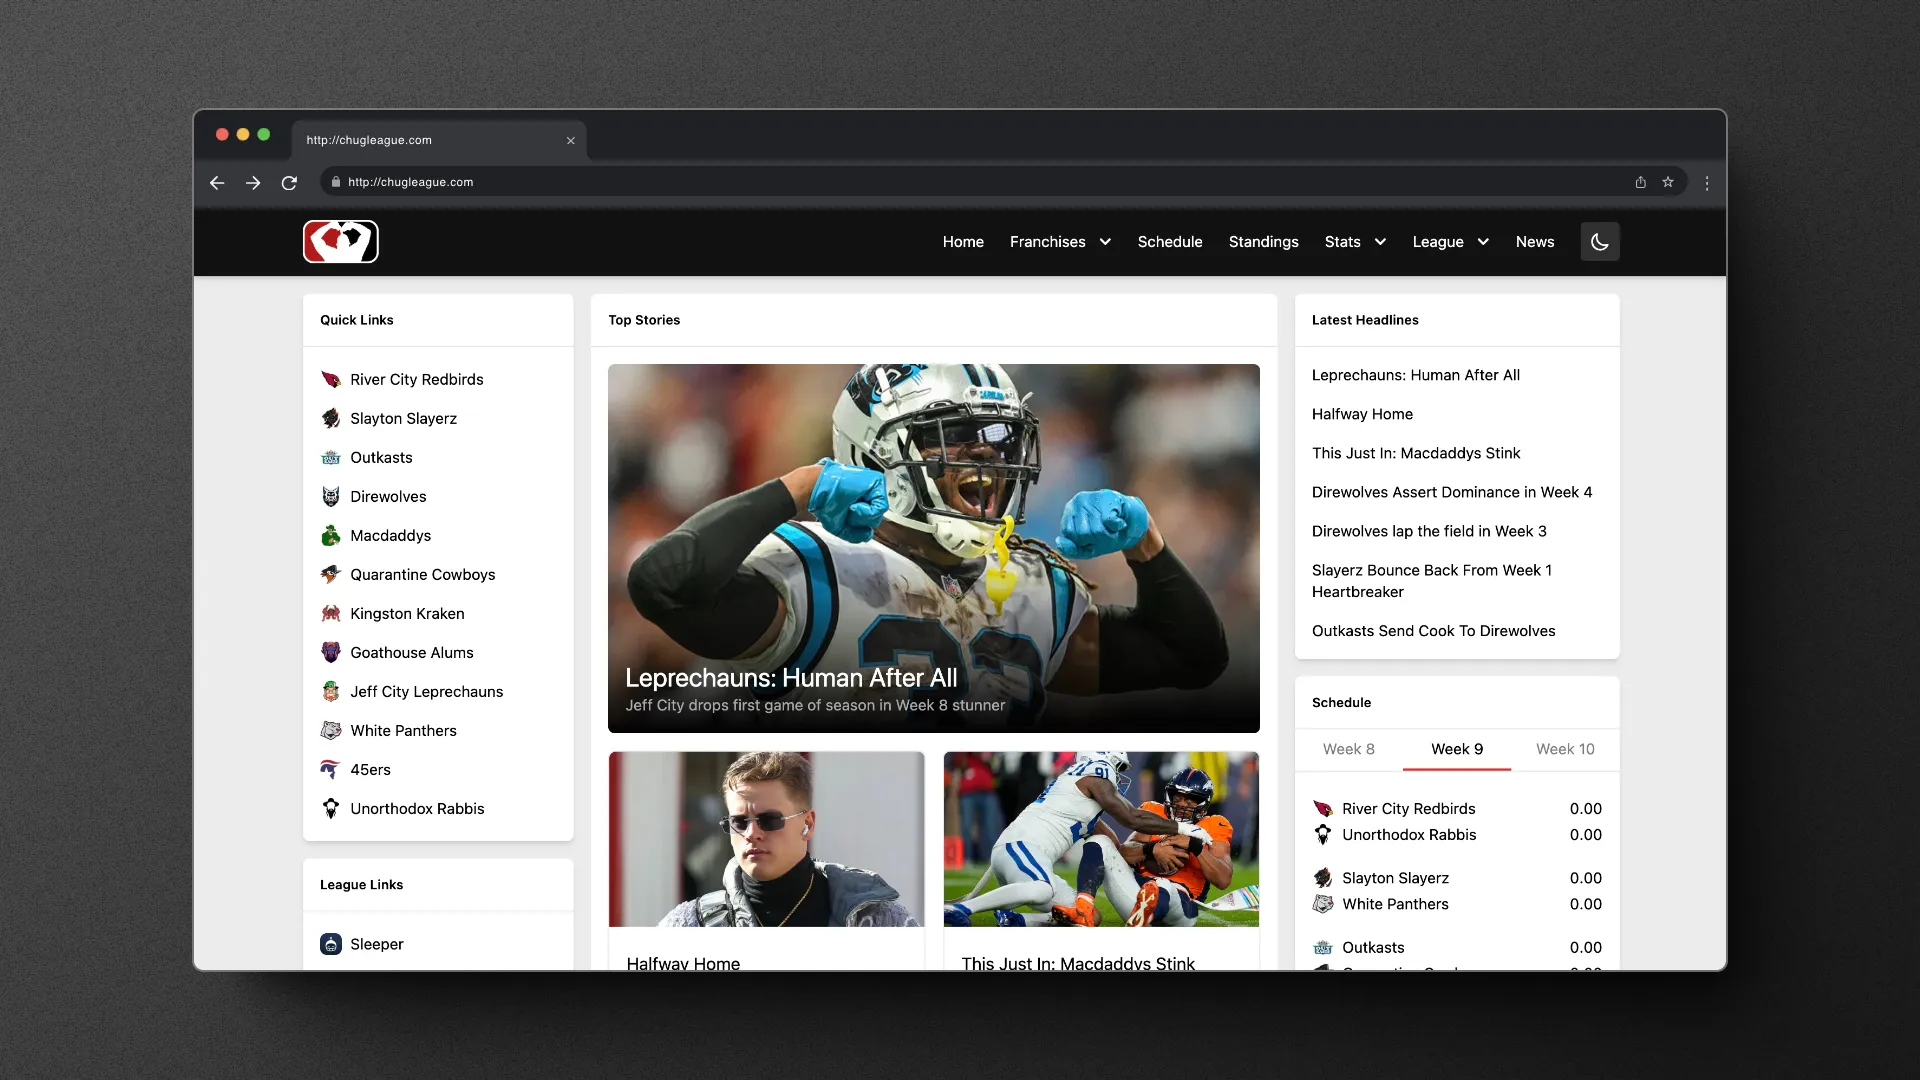Select the Week 10 schedule tab

pos(1565,749)
